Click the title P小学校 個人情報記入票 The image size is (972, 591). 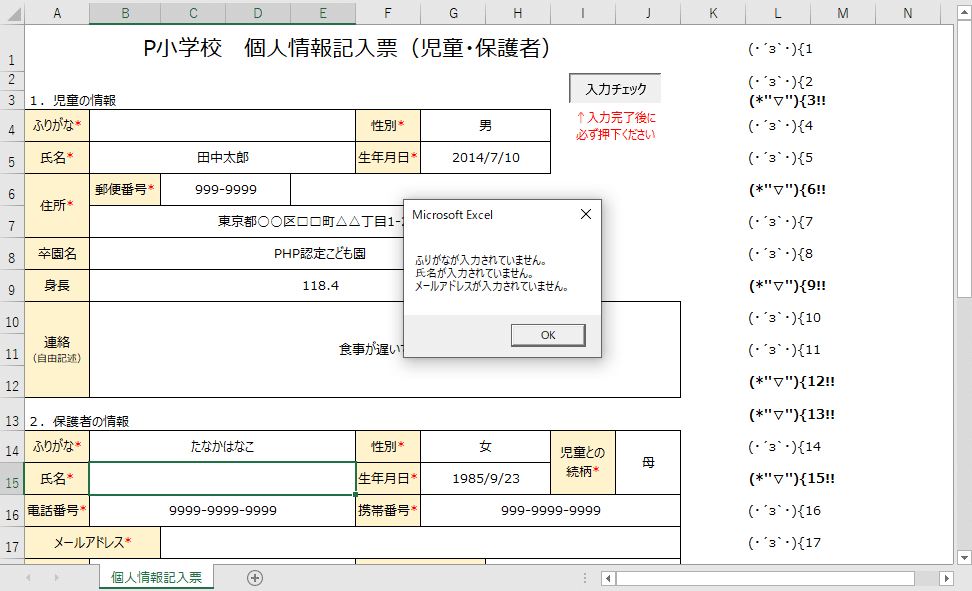347,48
